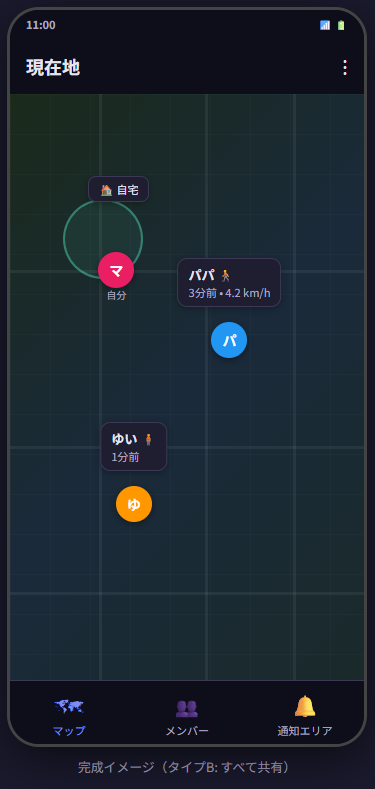Tap the battery indicator in status bar

(341, 25)
